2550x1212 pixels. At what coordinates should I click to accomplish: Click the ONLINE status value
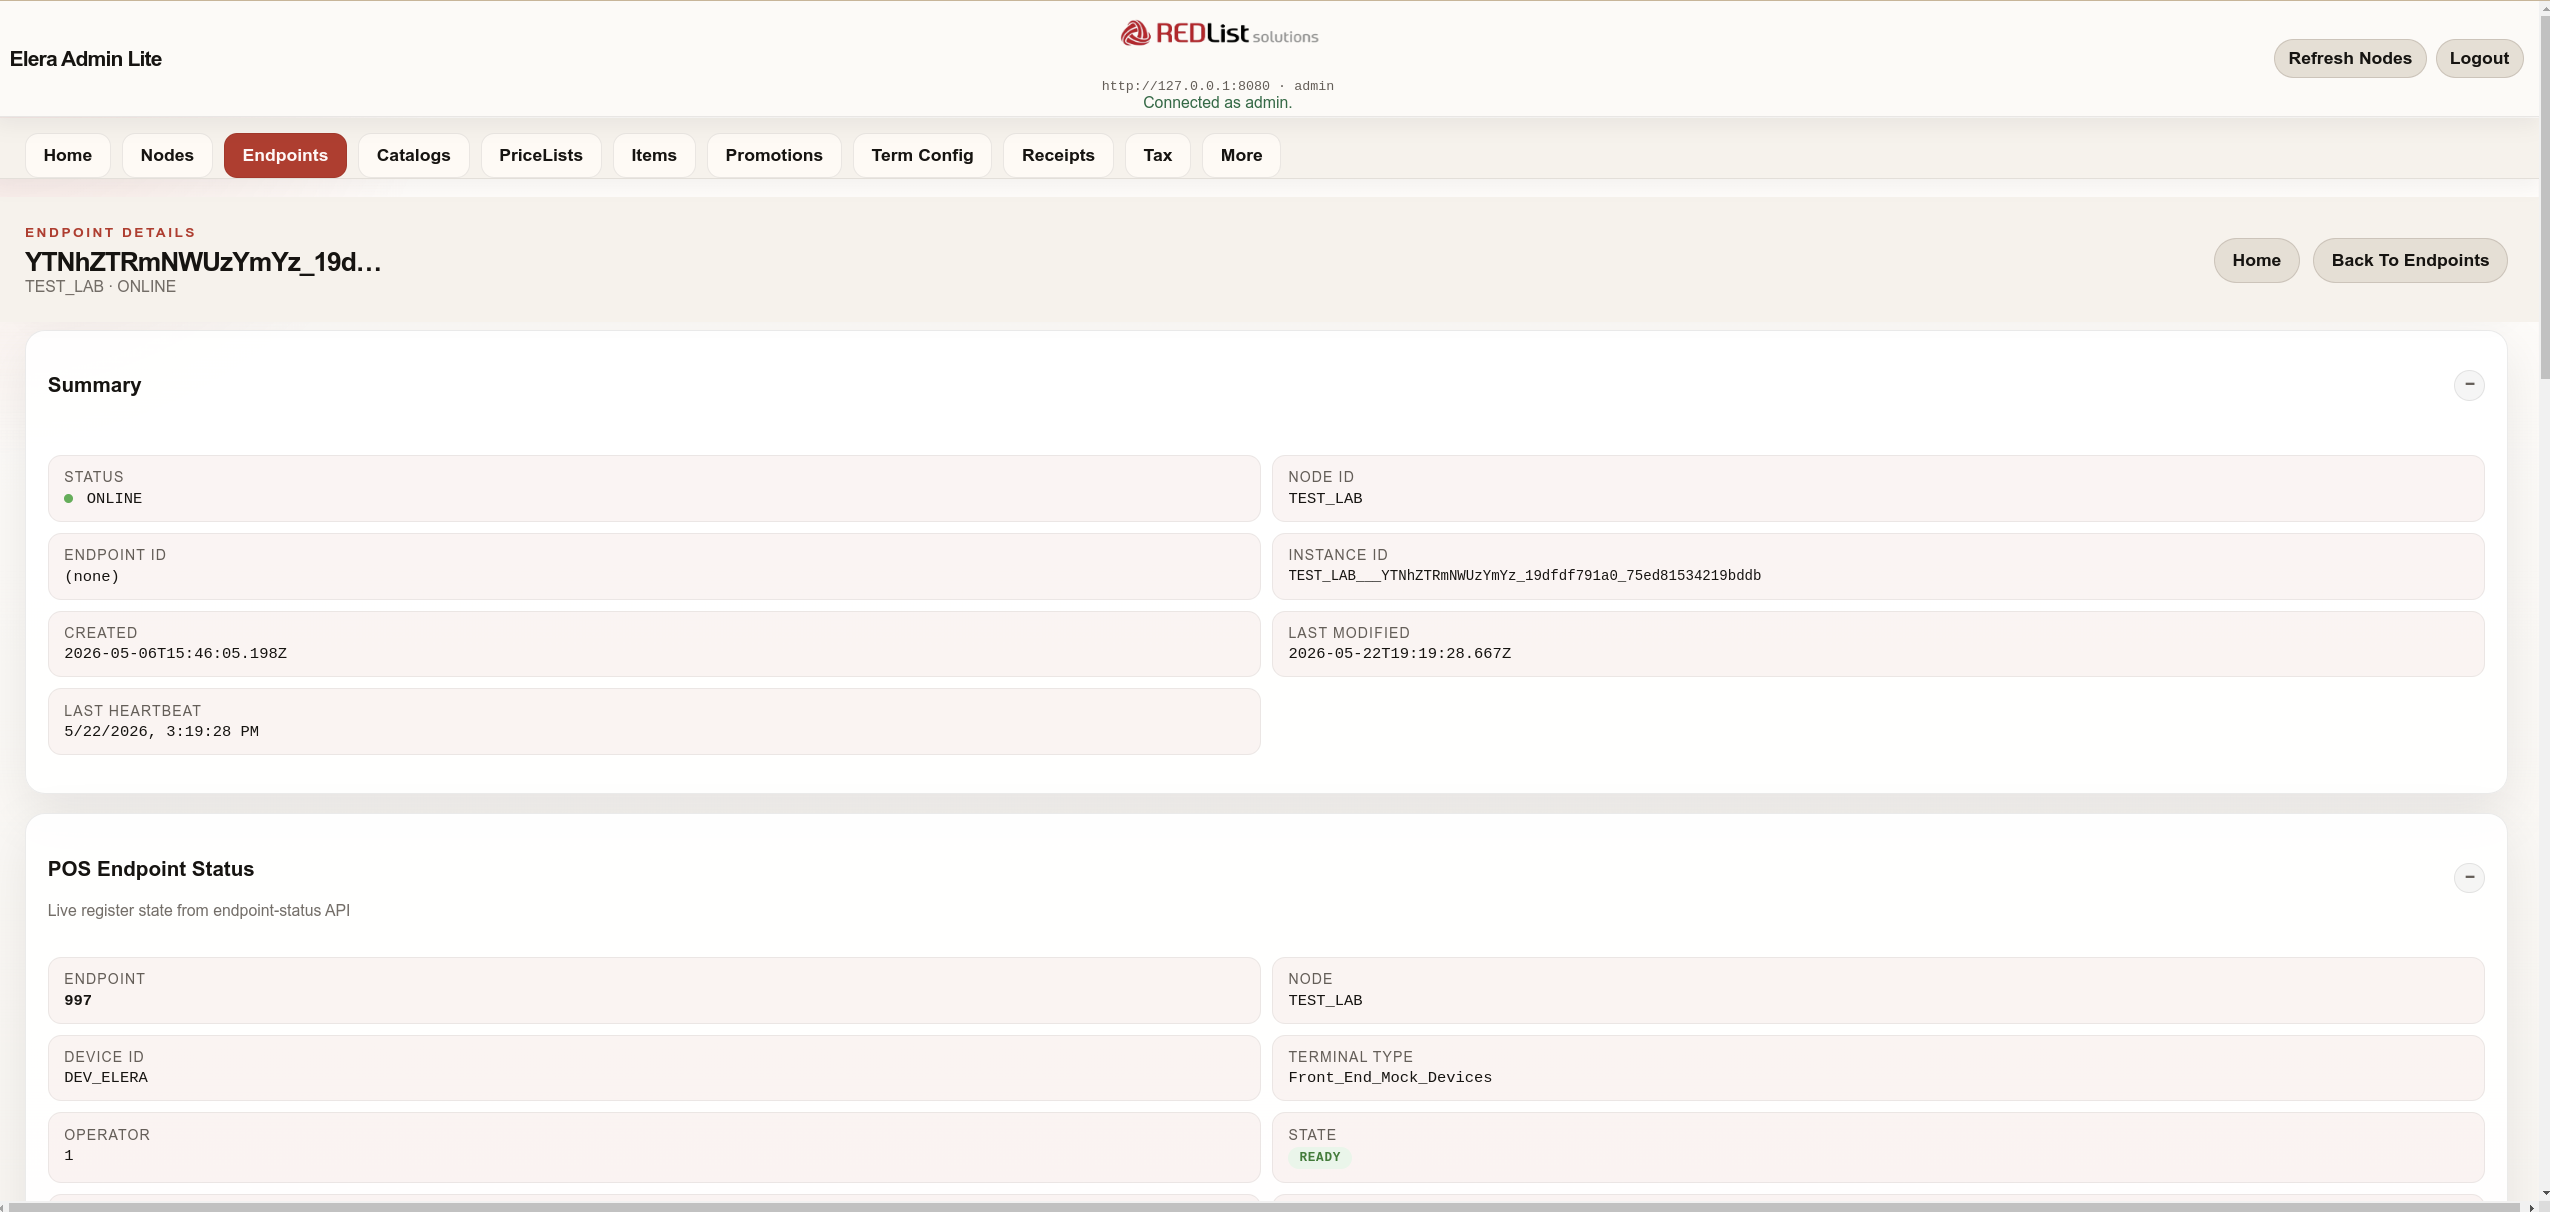pos(114,498)
